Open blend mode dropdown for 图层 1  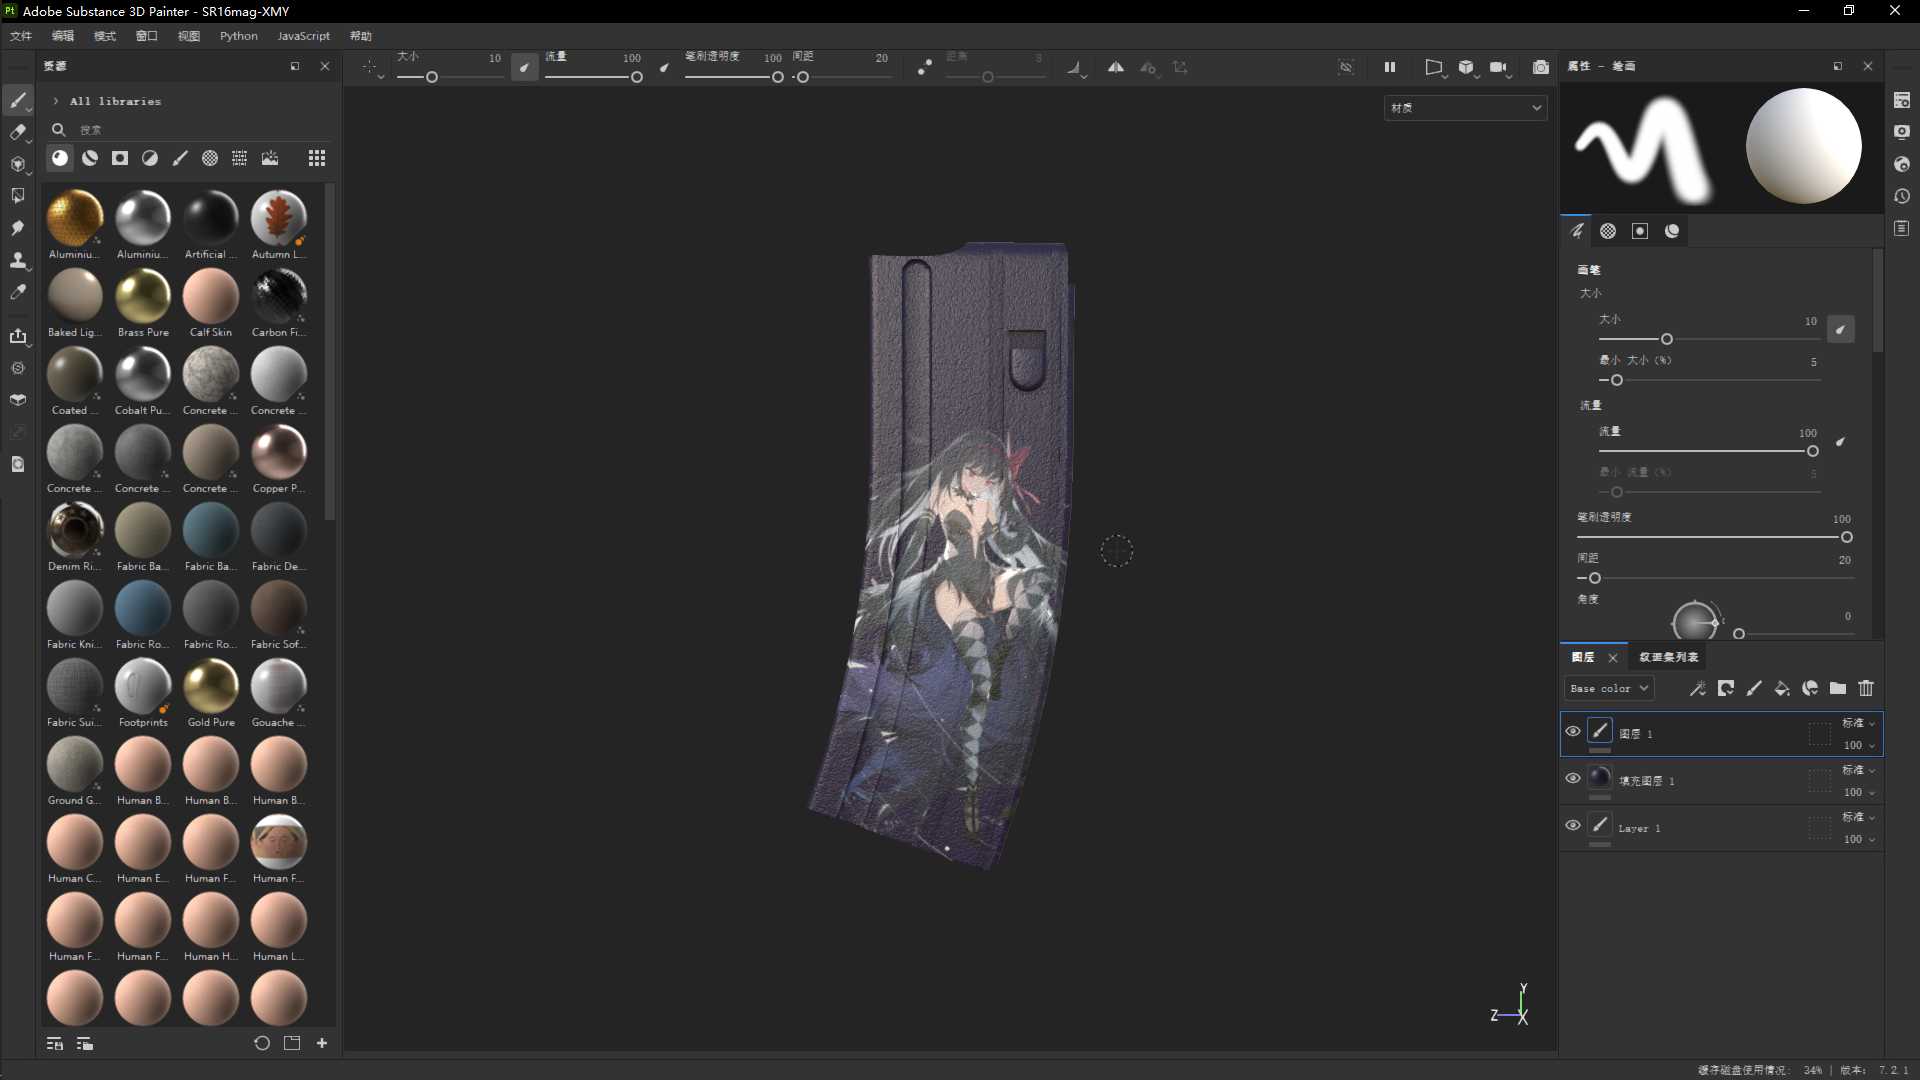coord(1859,723)
